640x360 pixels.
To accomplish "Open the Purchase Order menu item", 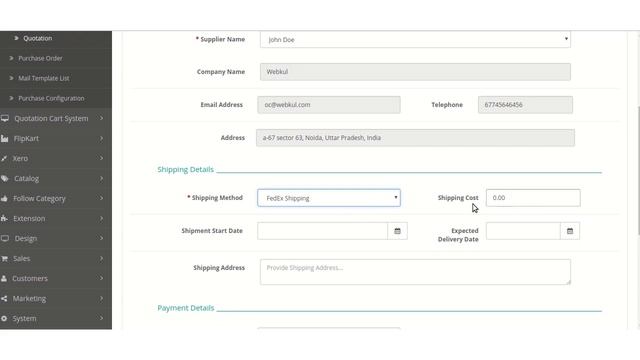I will (40, 58).
